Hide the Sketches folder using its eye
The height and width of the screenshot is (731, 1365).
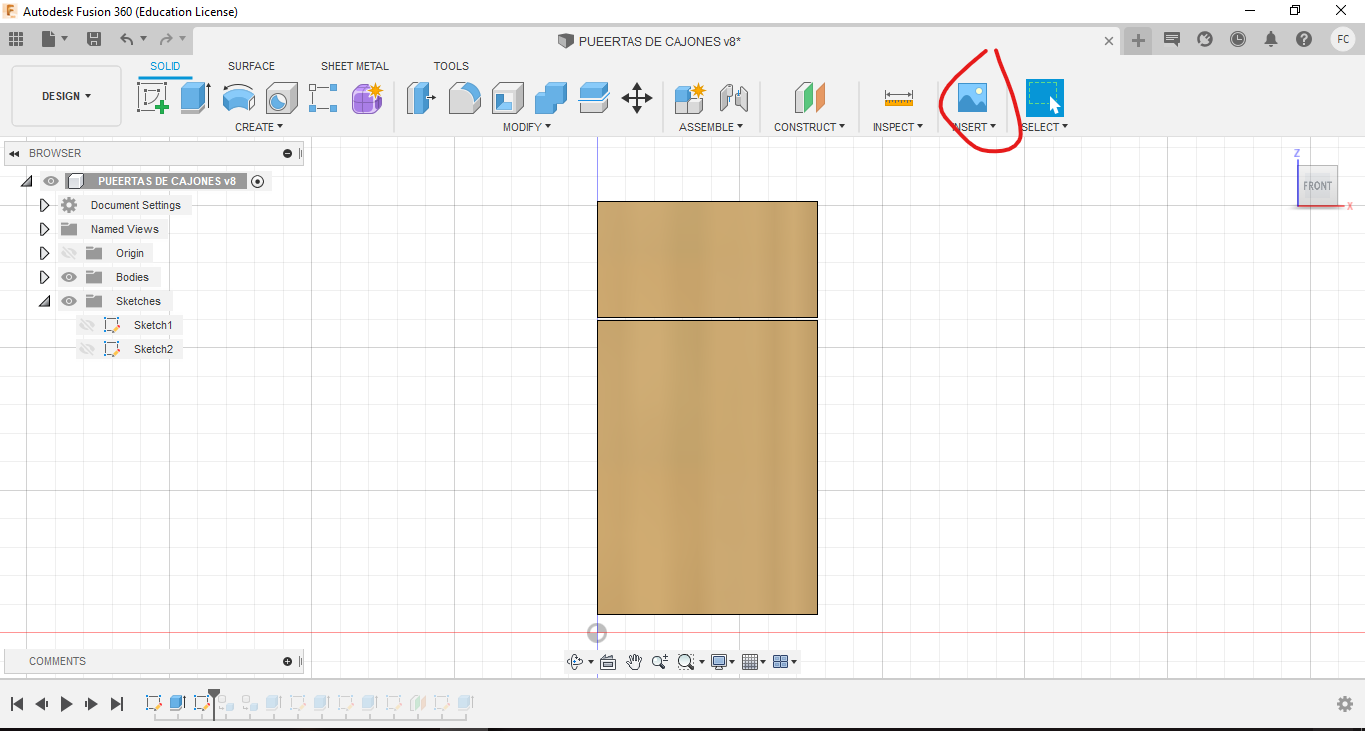point(69,301)
